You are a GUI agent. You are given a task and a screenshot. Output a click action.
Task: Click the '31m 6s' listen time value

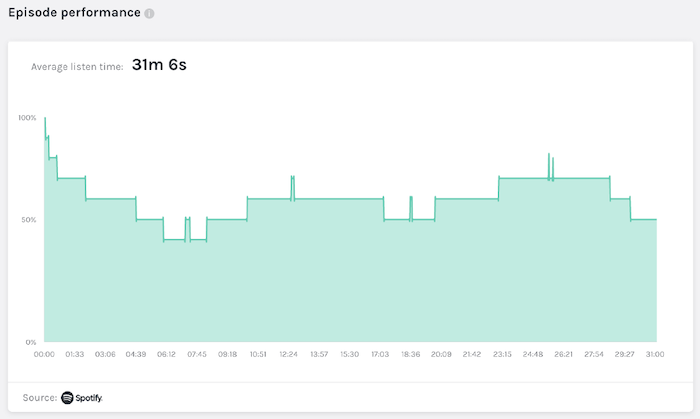click(159, 65)
